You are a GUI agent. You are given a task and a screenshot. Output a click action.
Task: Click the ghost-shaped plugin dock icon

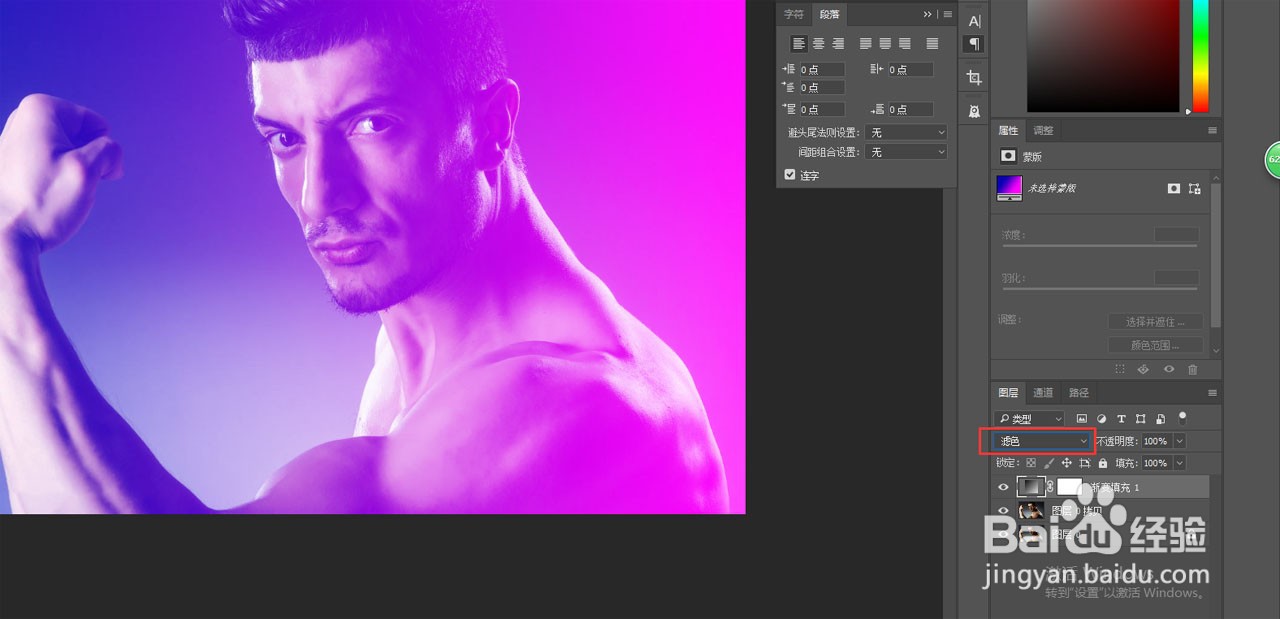[x=974, y=111]
